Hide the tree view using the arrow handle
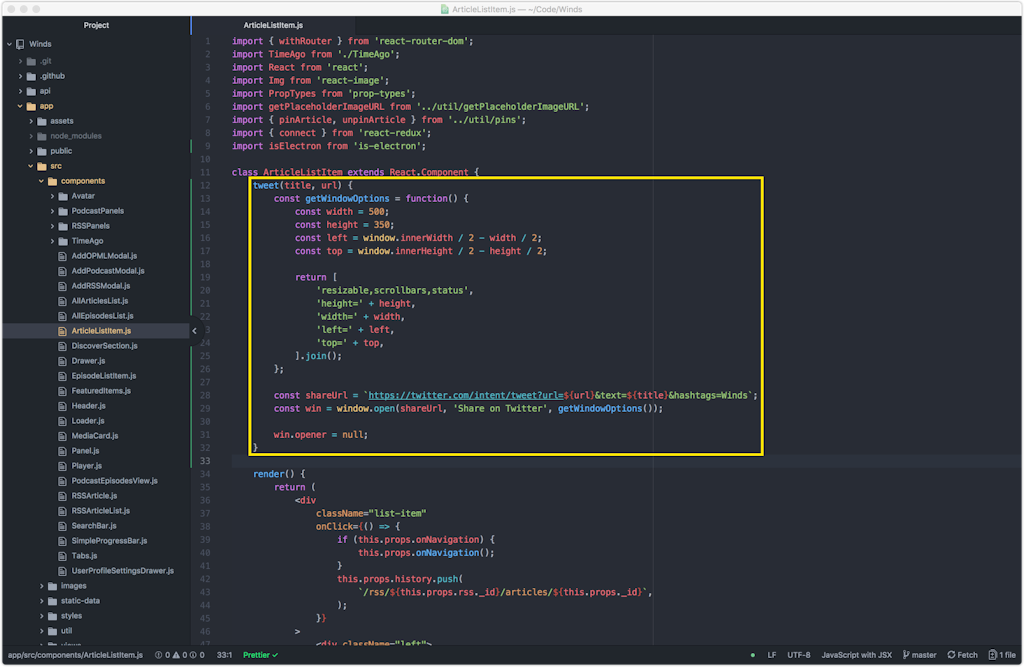This screenshot has height=667, width=1024. (194, 331)
